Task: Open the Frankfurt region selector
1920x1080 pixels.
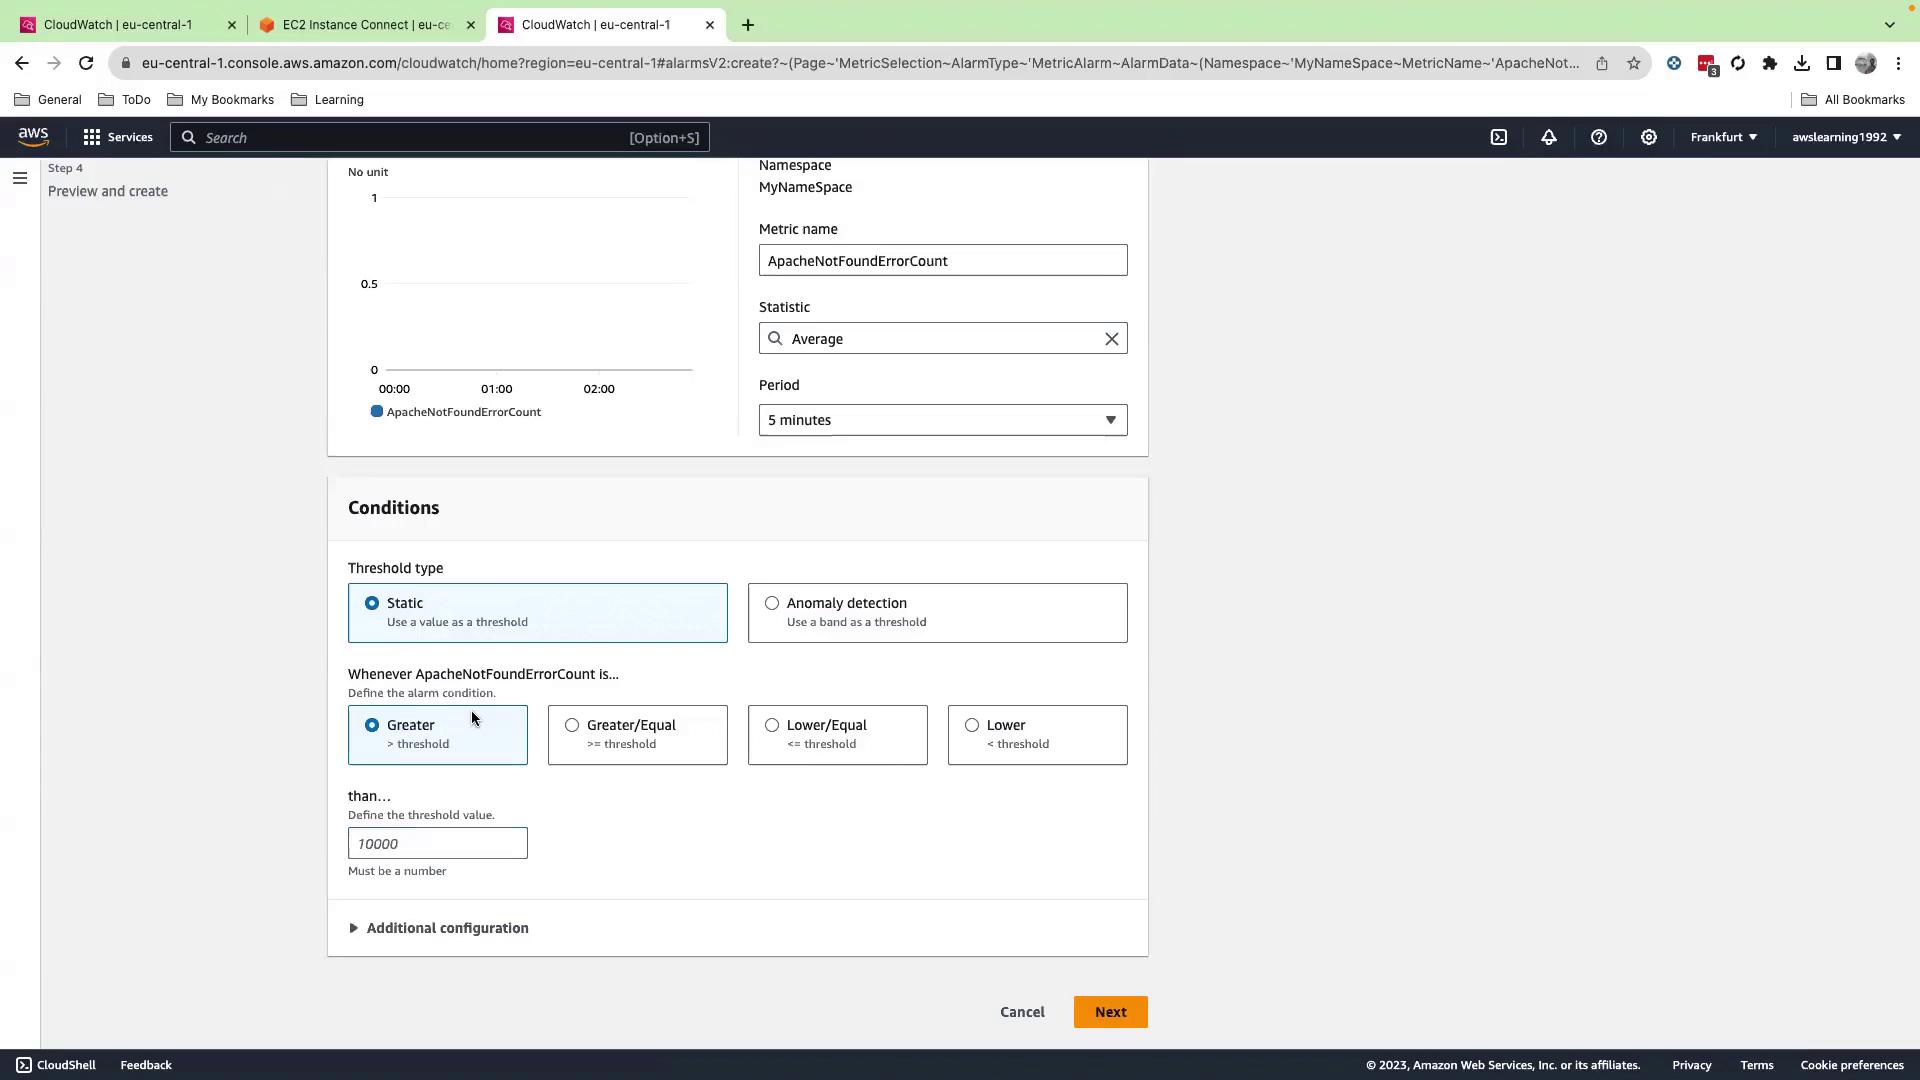Action: 1724,137
